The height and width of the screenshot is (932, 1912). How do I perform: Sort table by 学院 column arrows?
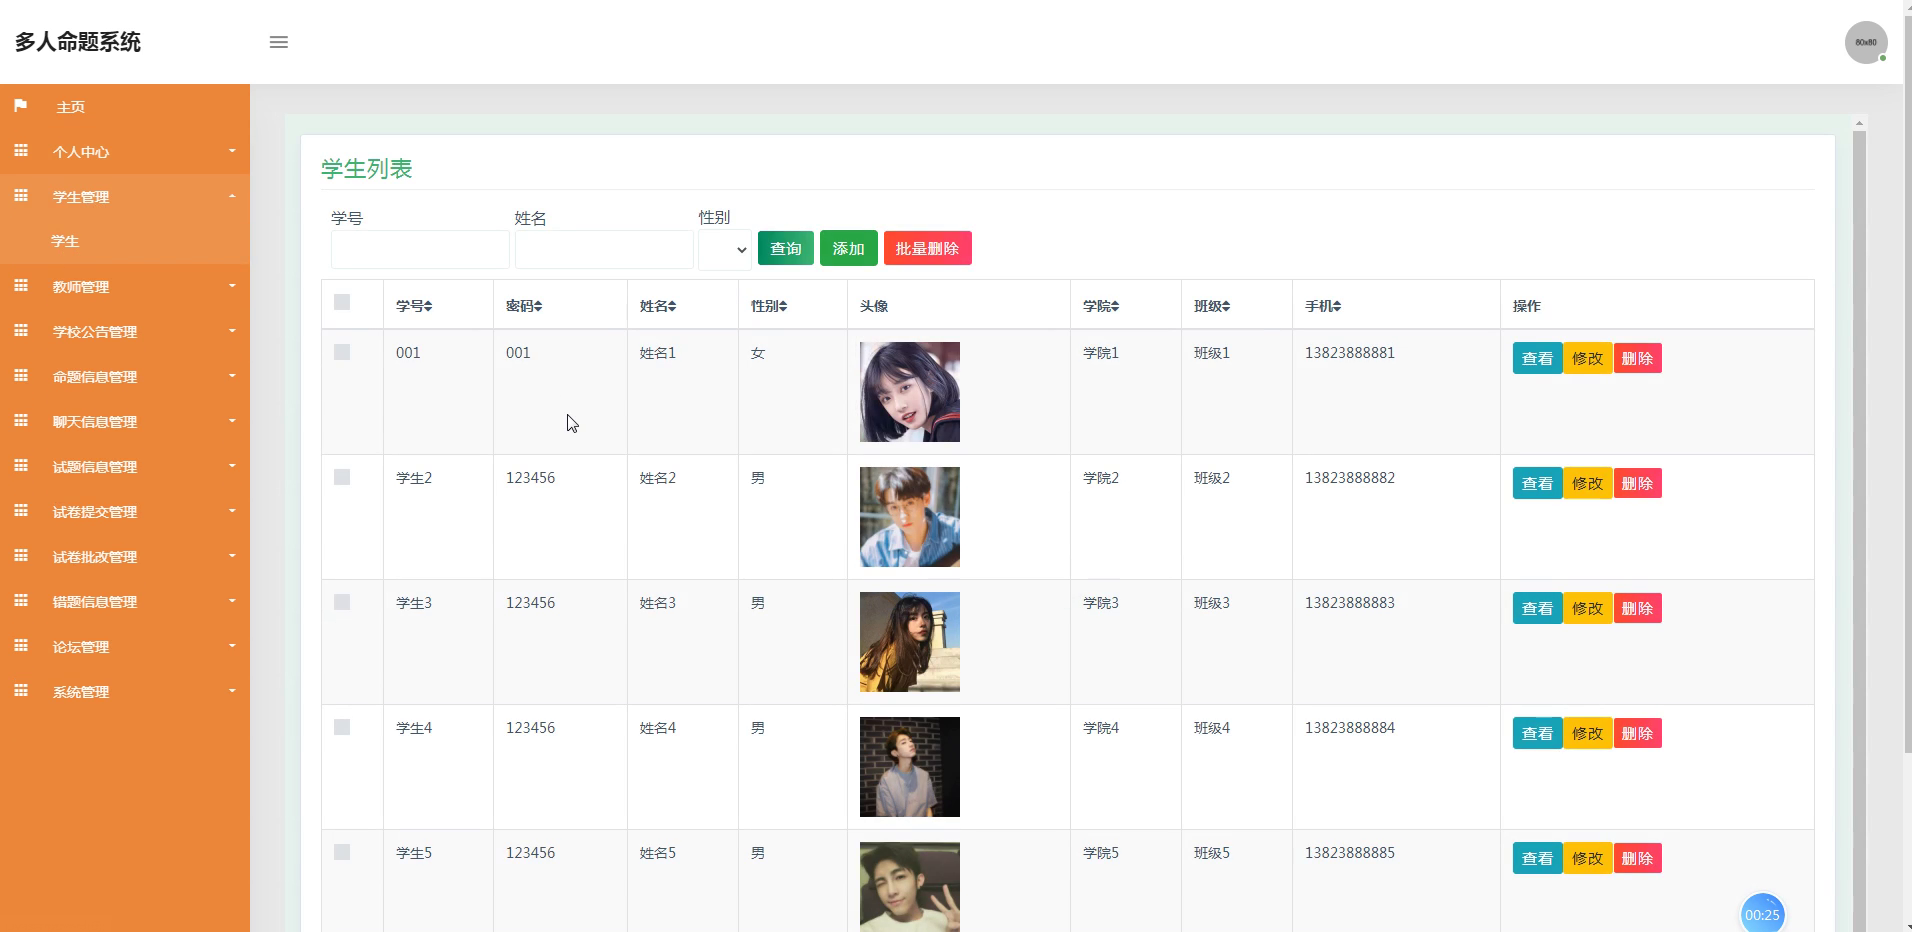1115,306
